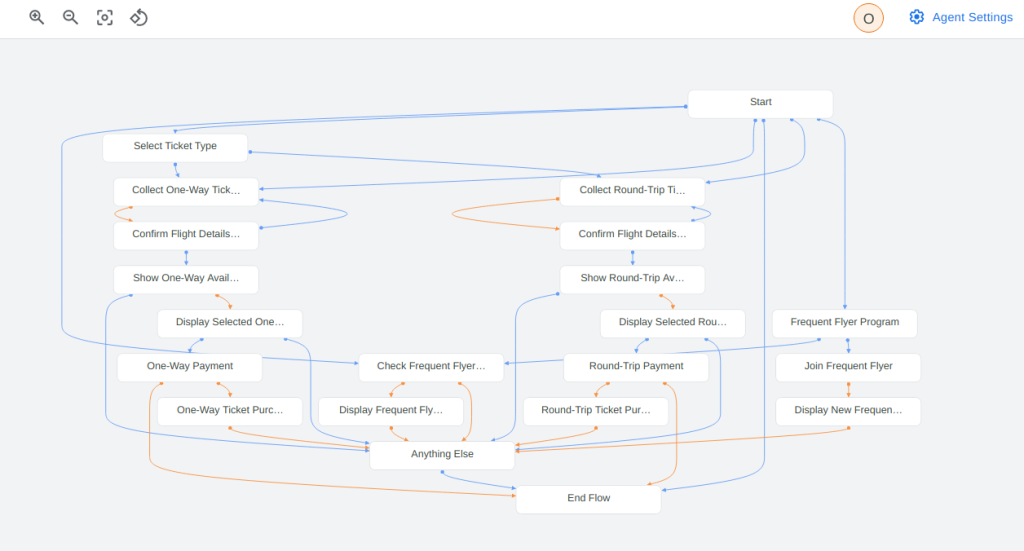Select the Show One-Way Availability node
The image size is (1024, 551).
tap(186, 279)
